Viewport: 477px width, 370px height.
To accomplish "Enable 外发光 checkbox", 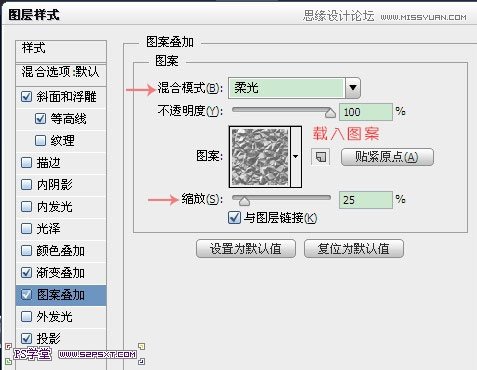I will 26,316.
